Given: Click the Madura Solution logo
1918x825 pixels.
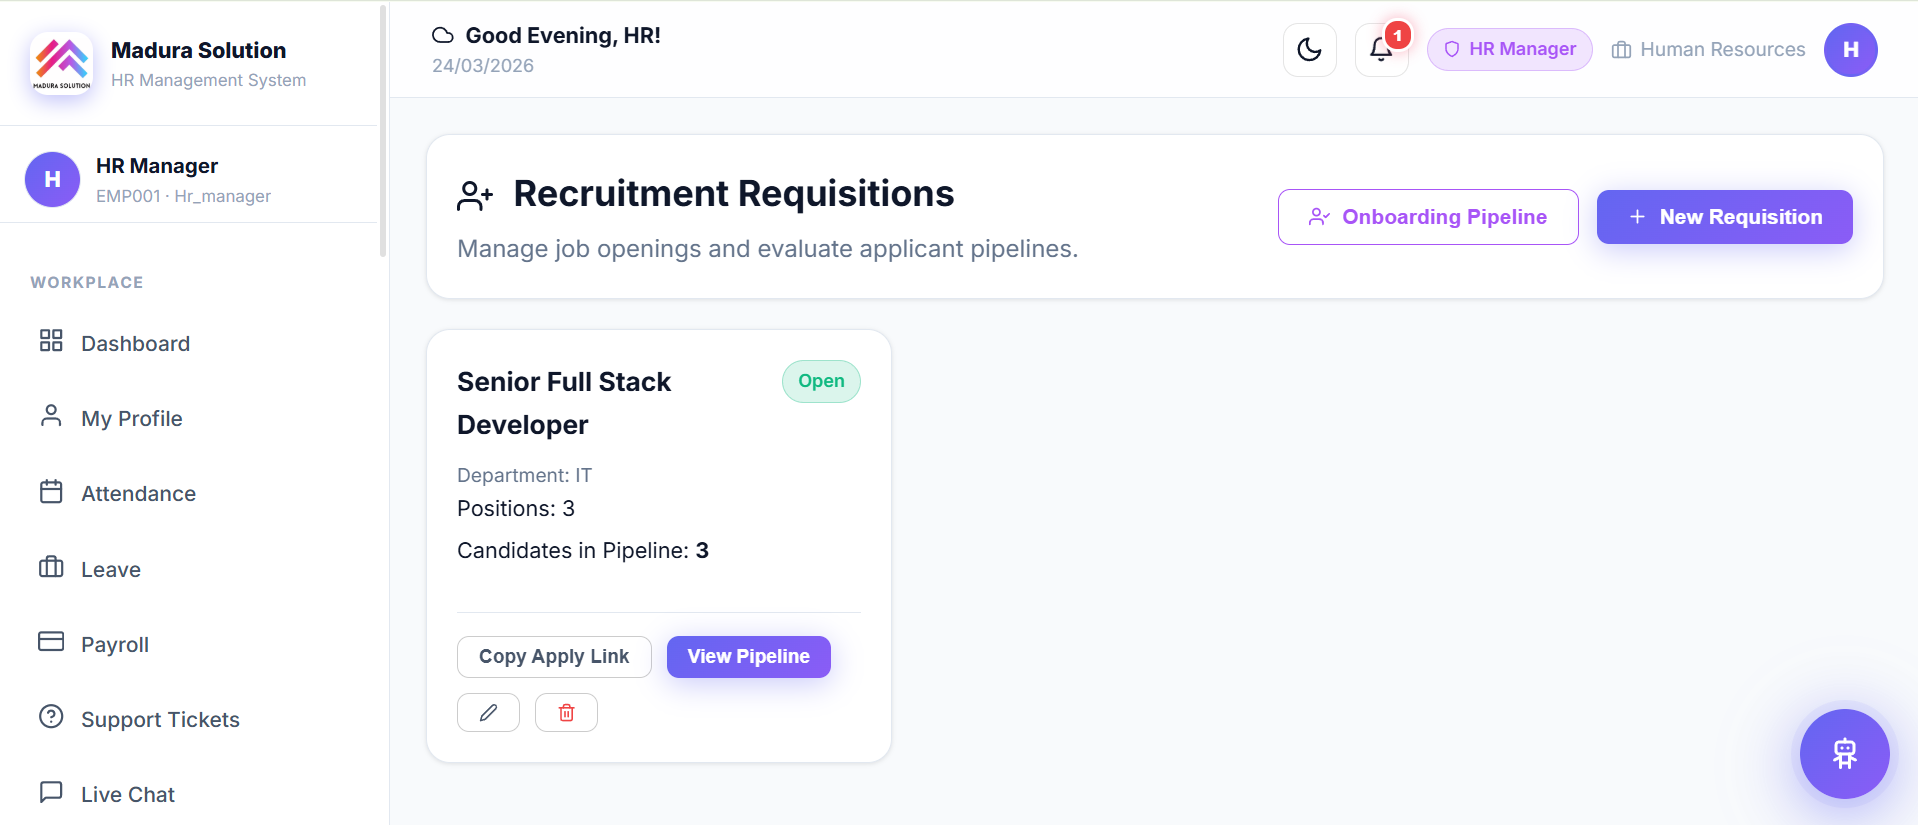Looking at the screenshot, I should click(x=62, y=62).
